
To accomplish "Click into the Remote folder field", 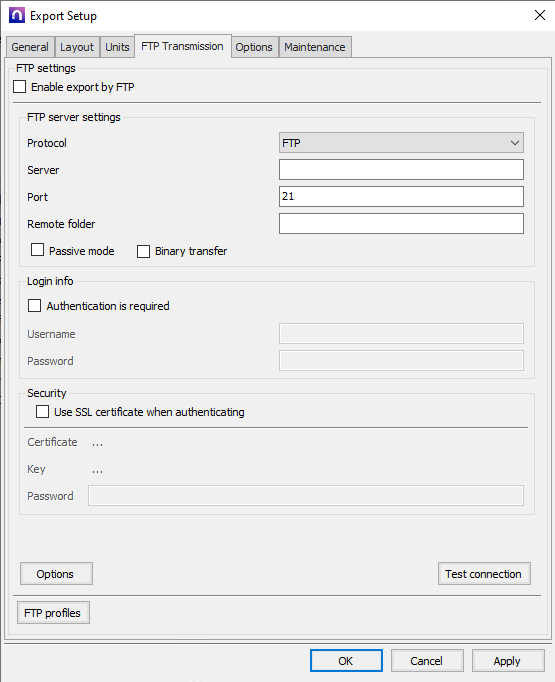I will 401,224.
